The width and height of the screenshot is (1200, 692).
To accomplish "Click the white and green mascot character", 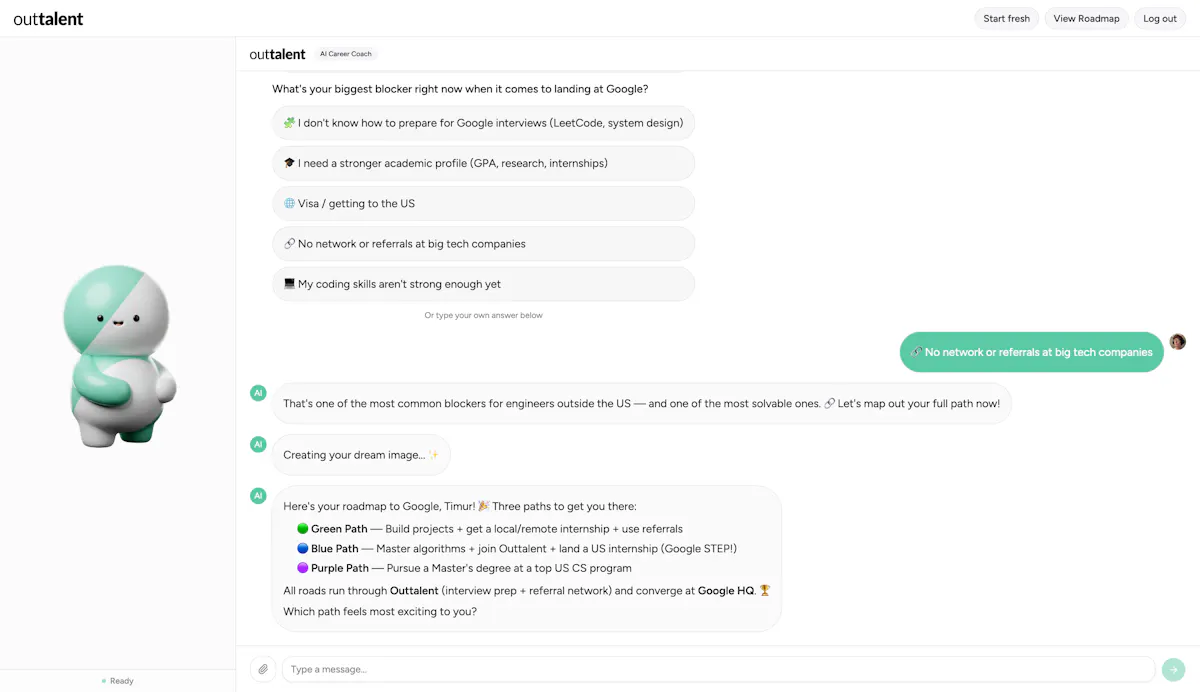I will point(118,355).
